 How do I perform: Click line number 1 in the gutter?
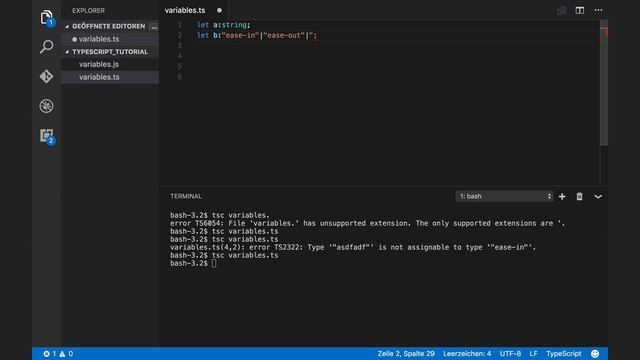(x=180, y=25)
